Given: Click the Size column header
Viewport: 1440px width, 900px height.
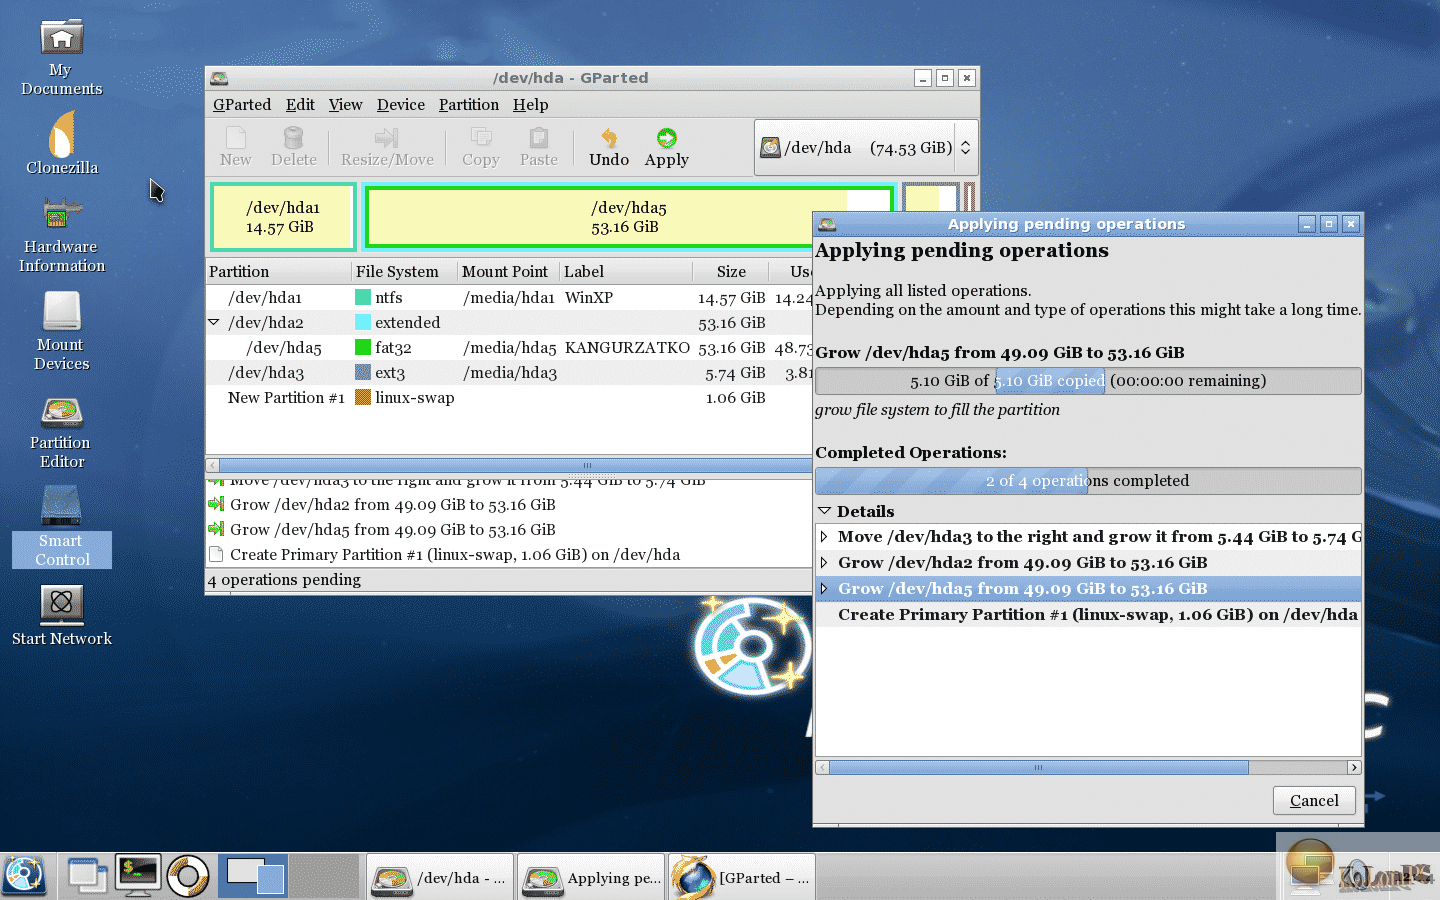Looking at the screenshot, I should pos(731,271).
